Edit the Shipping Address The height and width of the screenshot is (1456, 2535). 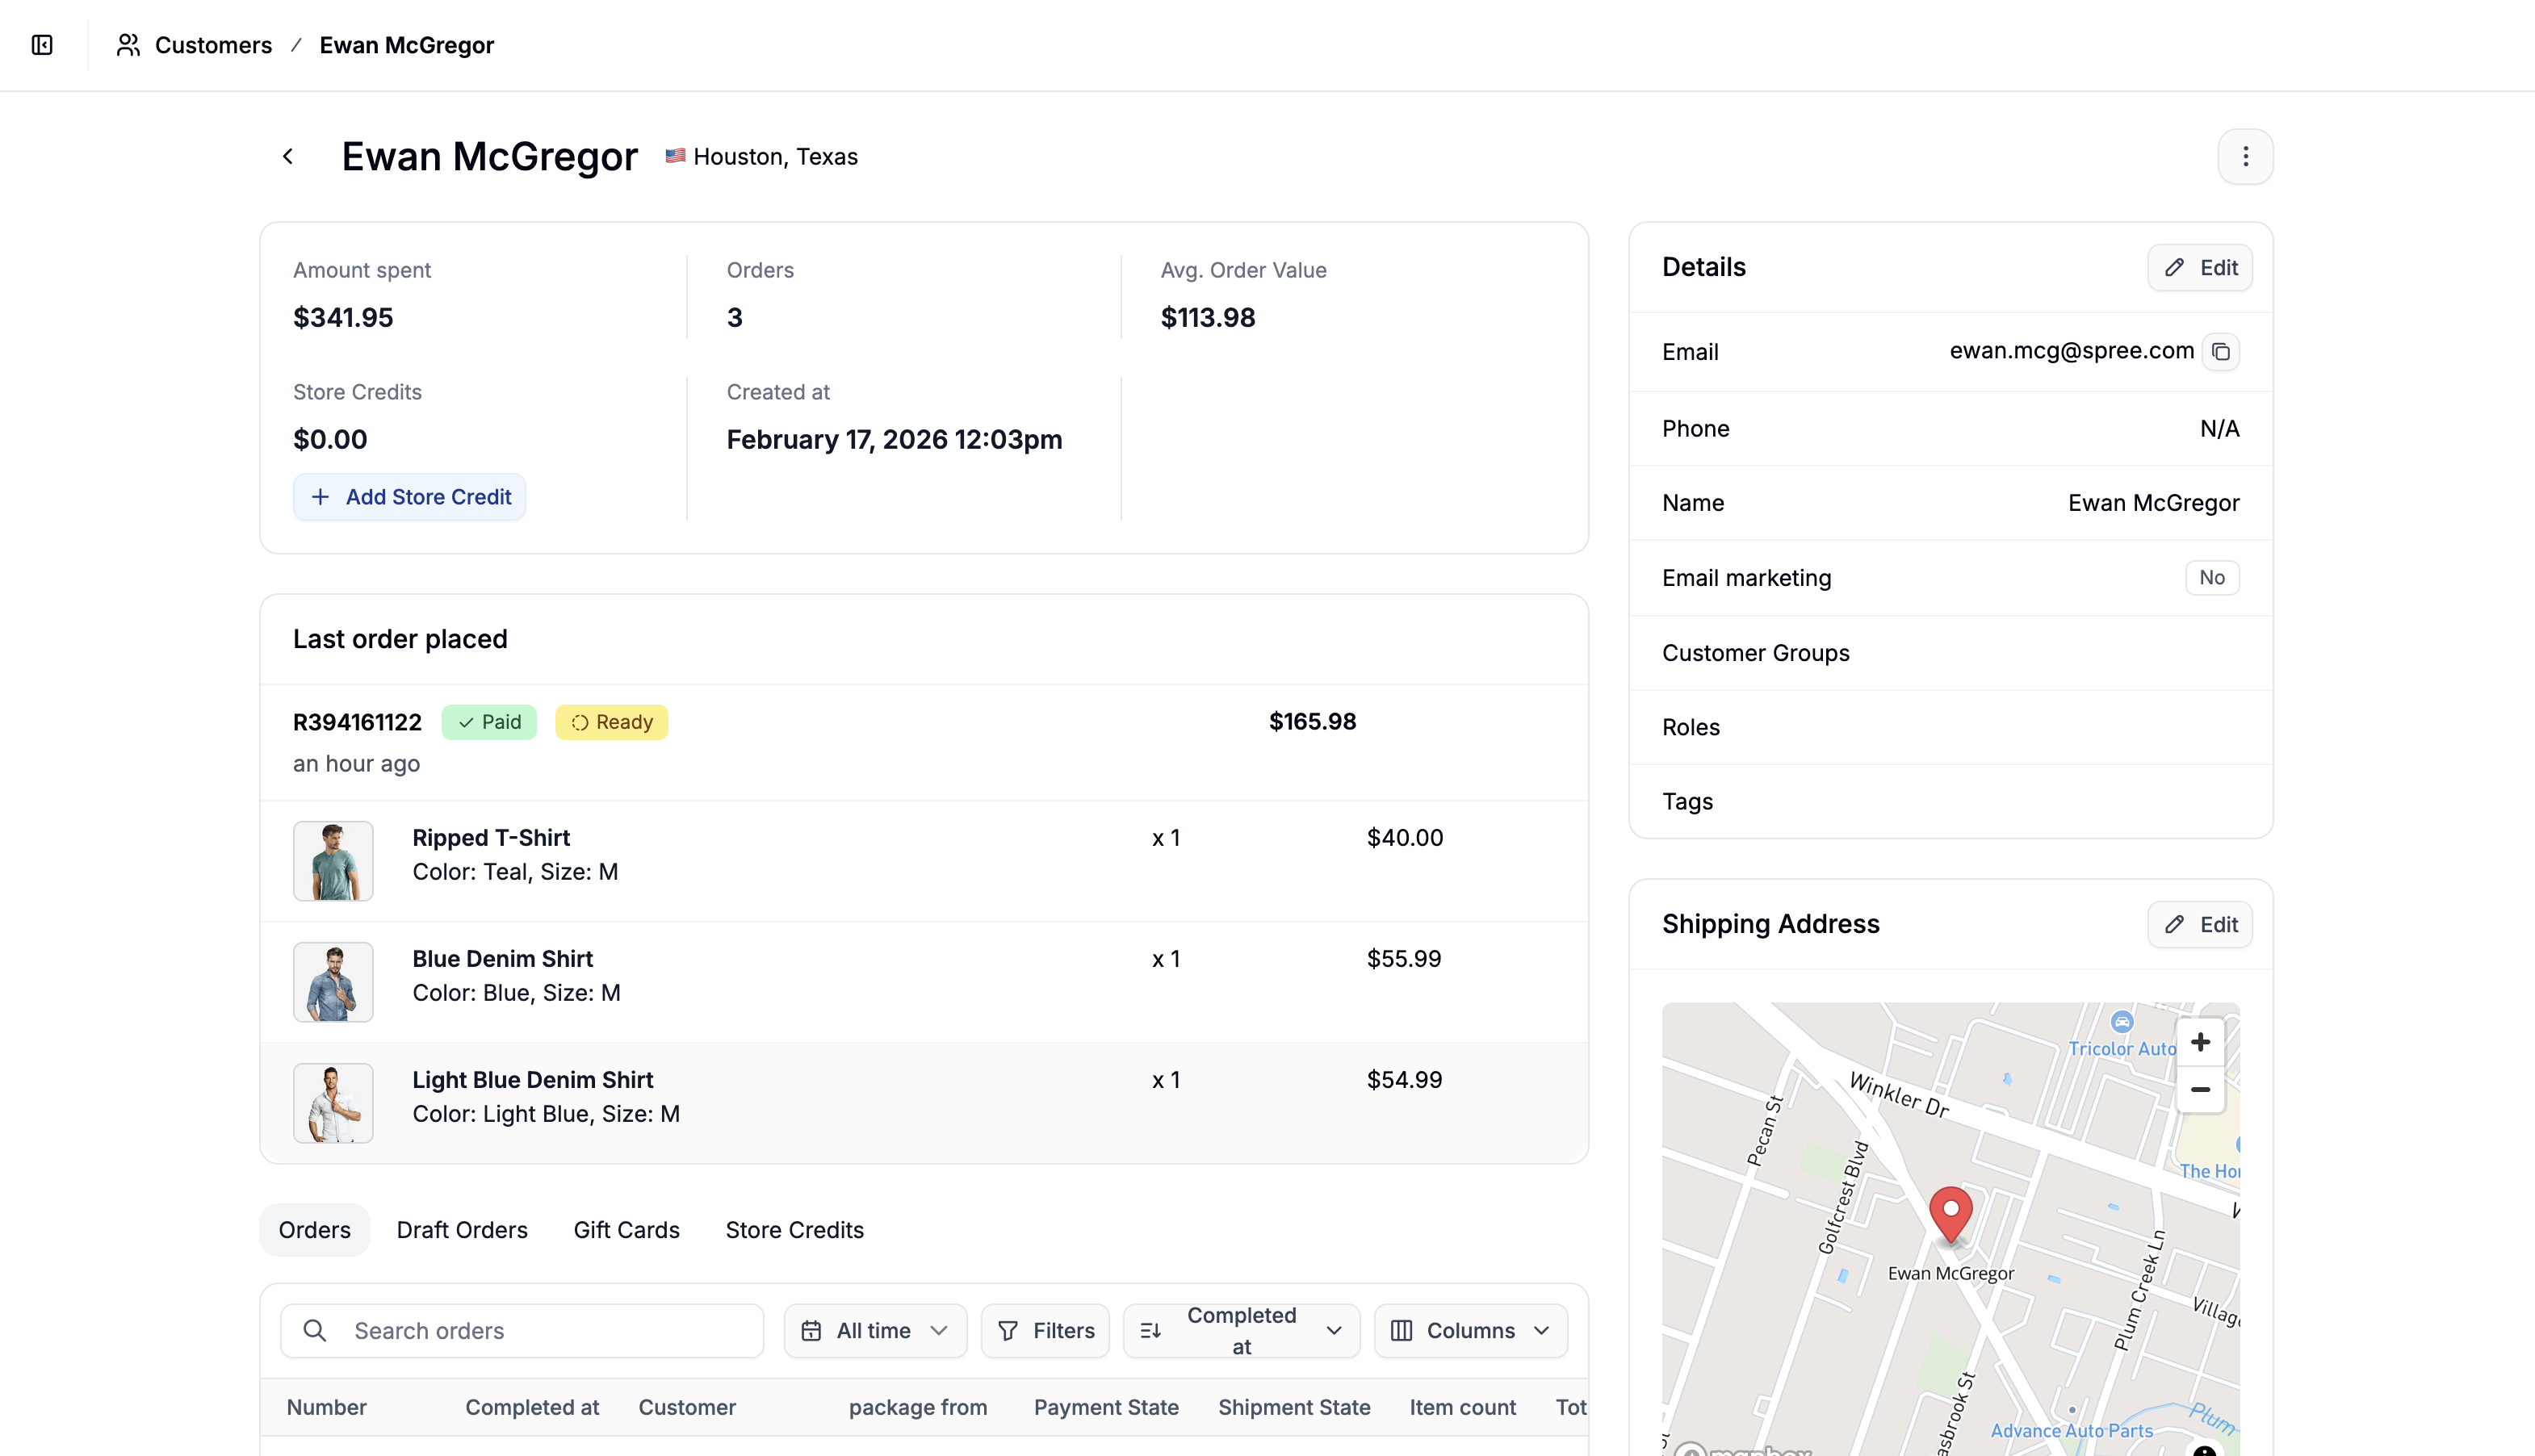point(2199,924)
